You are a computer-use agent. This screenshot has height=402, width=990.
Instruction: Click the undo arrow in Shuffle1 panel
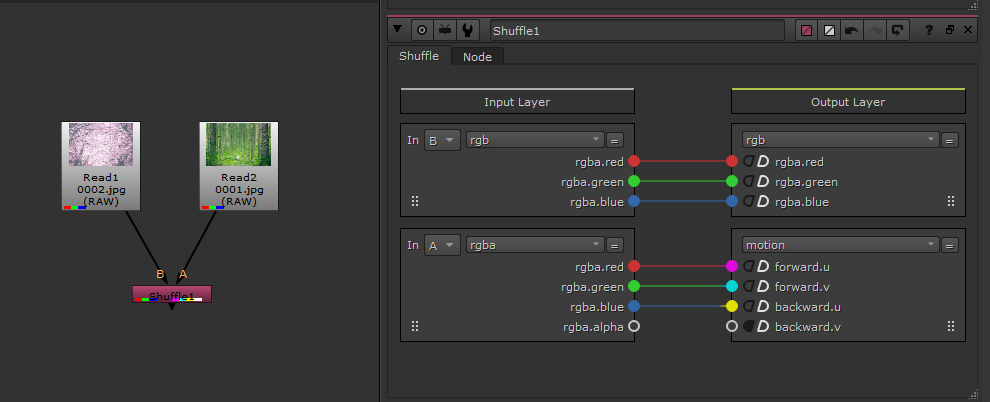point(852,31)
